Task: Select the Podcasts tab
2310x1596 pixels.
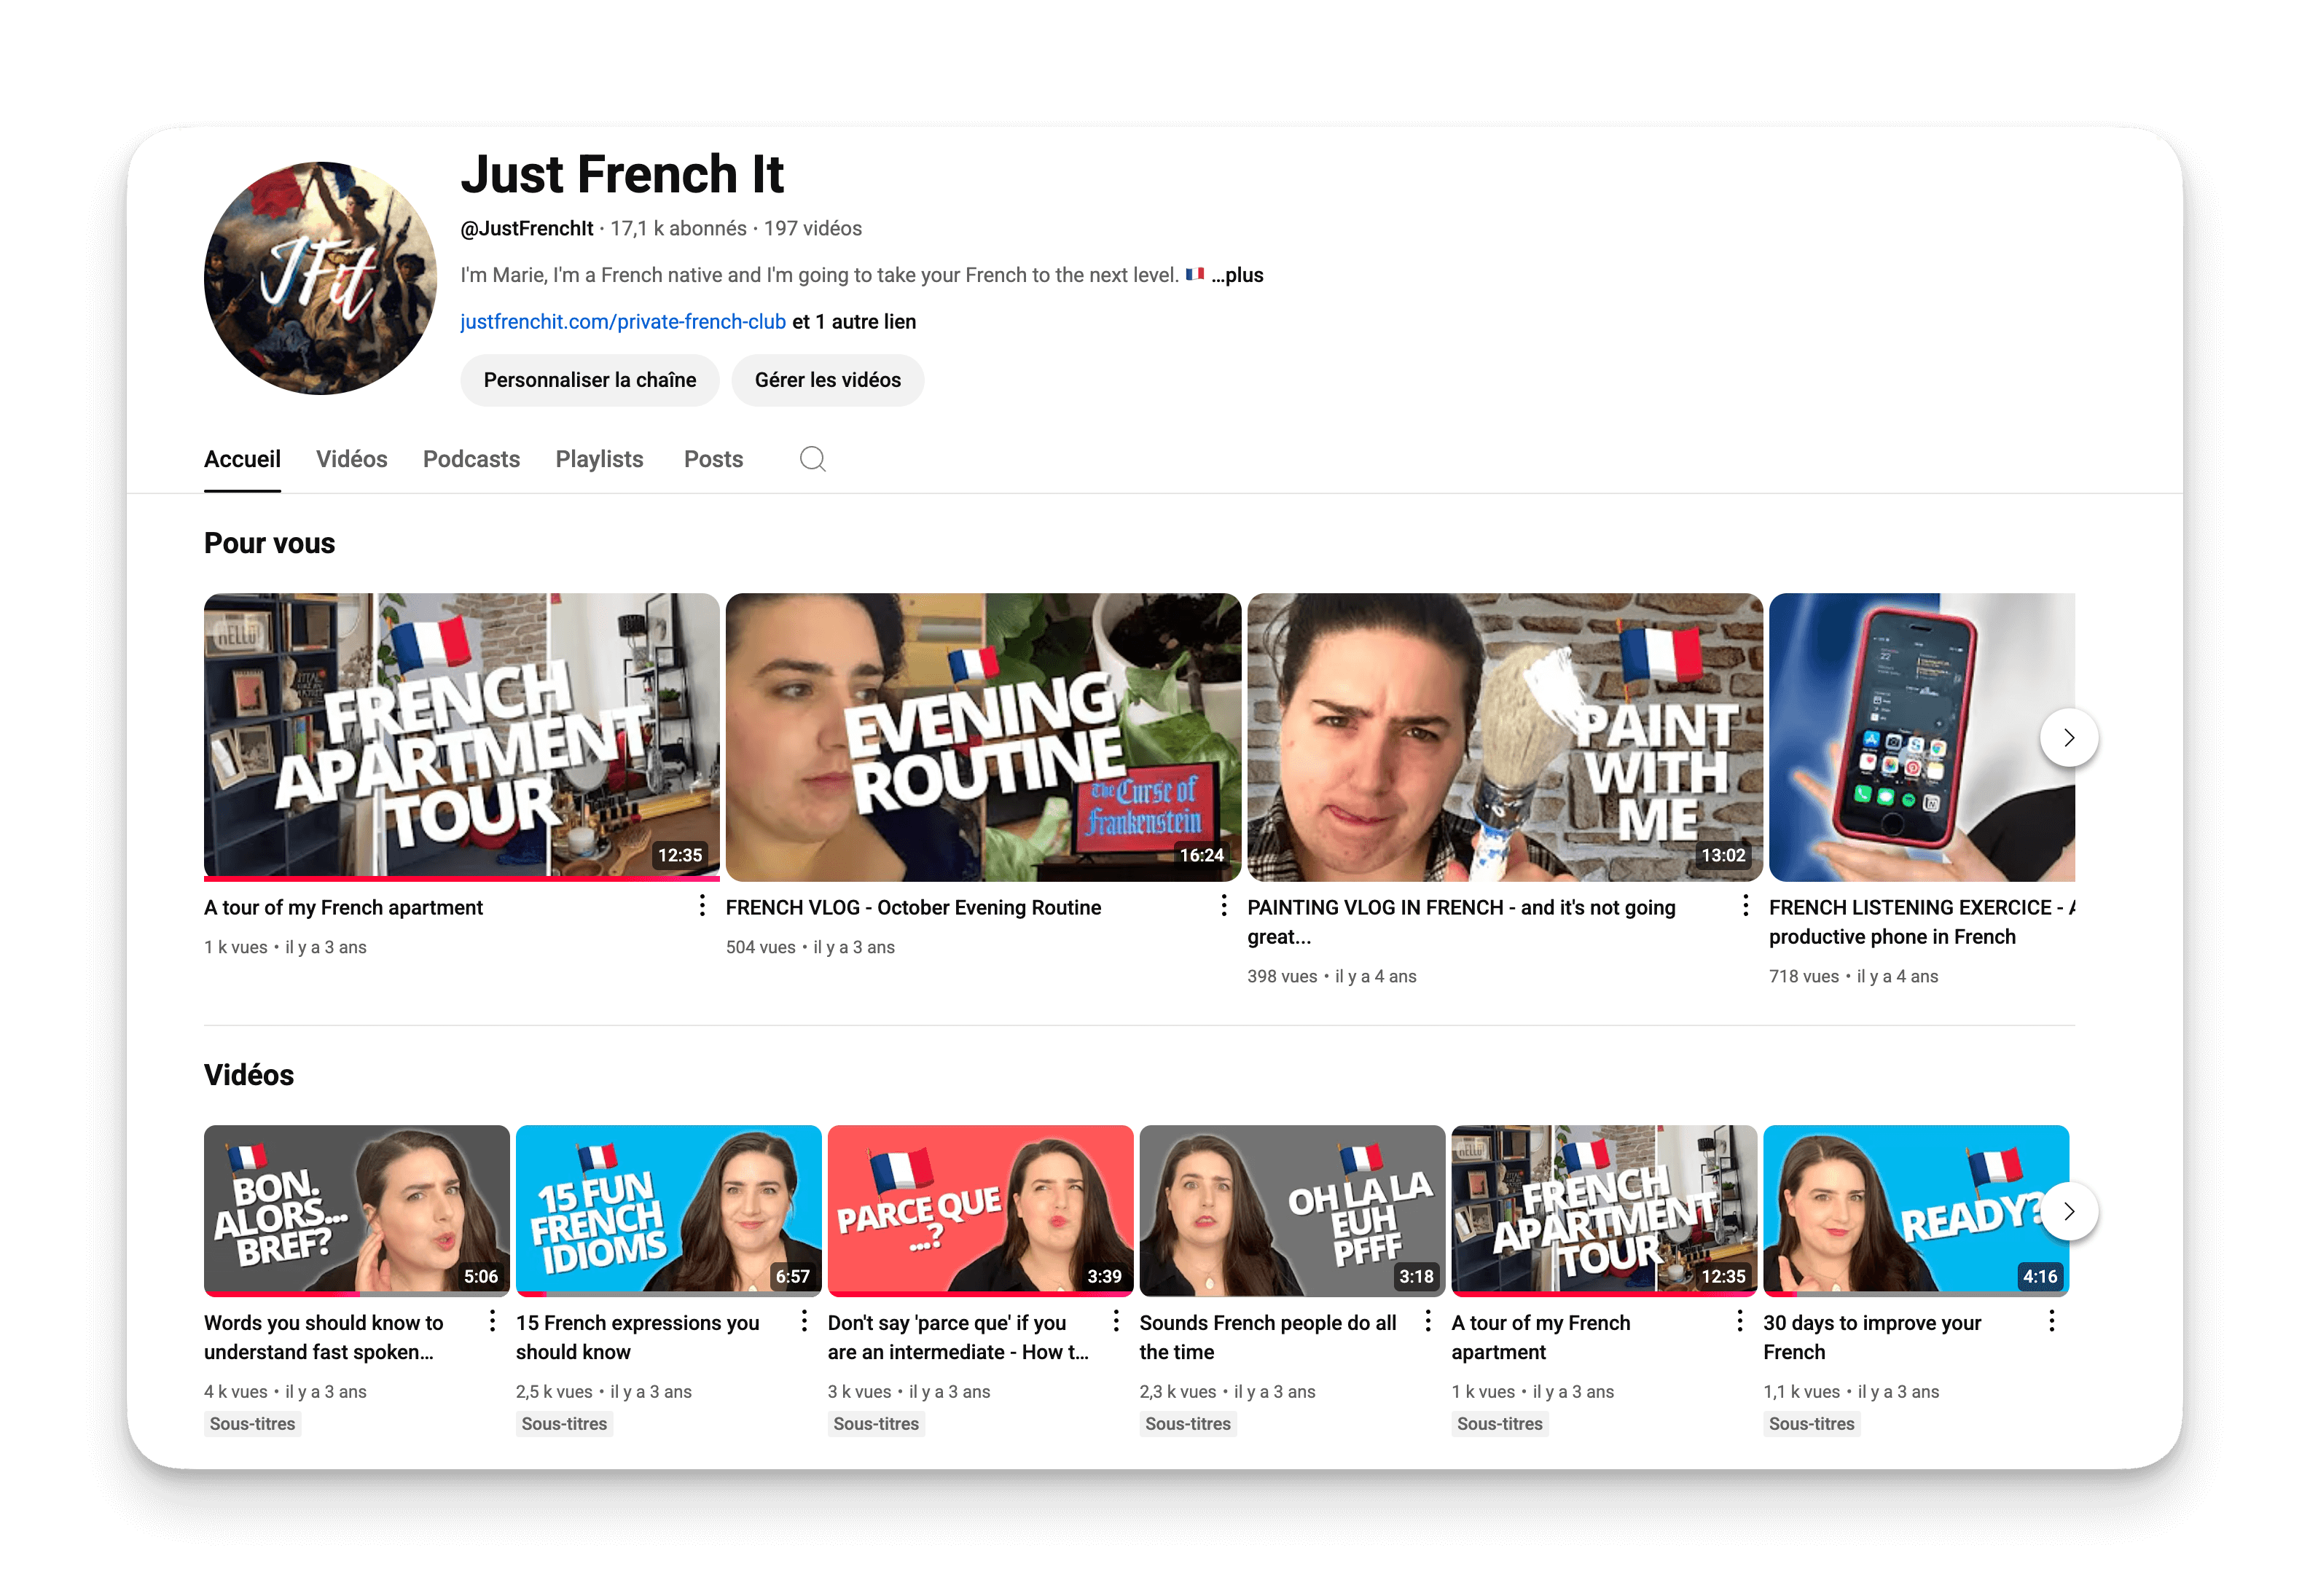Action: [471, 459]
